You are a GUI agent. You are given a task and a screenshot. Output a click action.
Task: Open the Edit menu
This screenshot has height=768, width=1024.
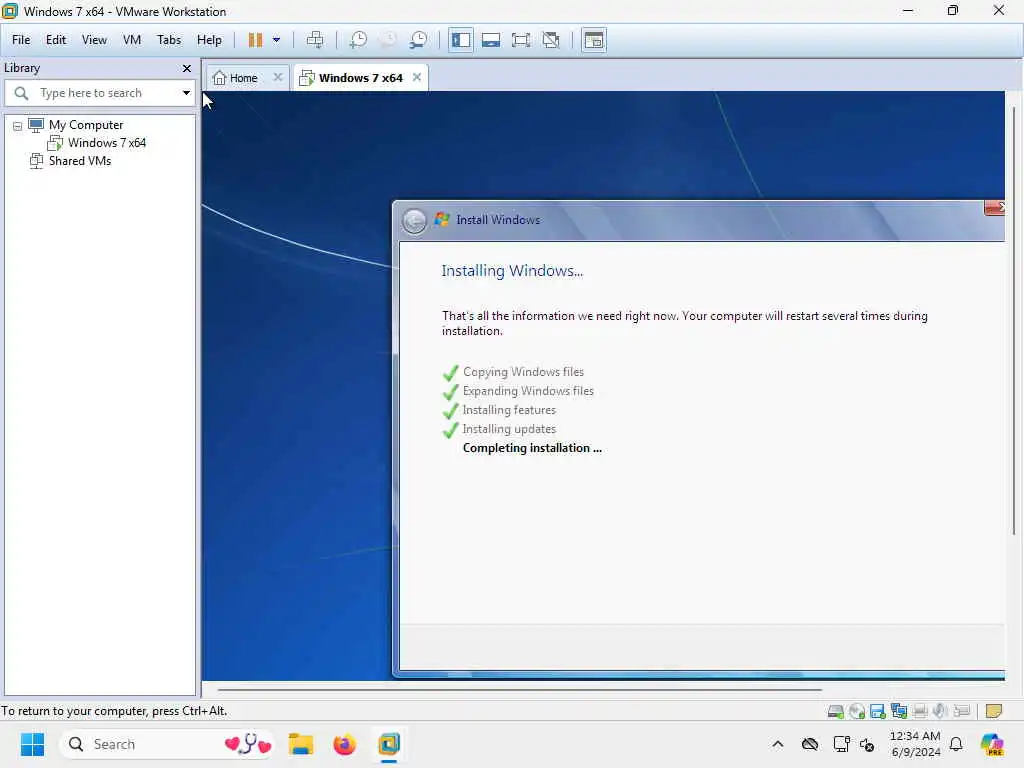(x=56, y=40)
